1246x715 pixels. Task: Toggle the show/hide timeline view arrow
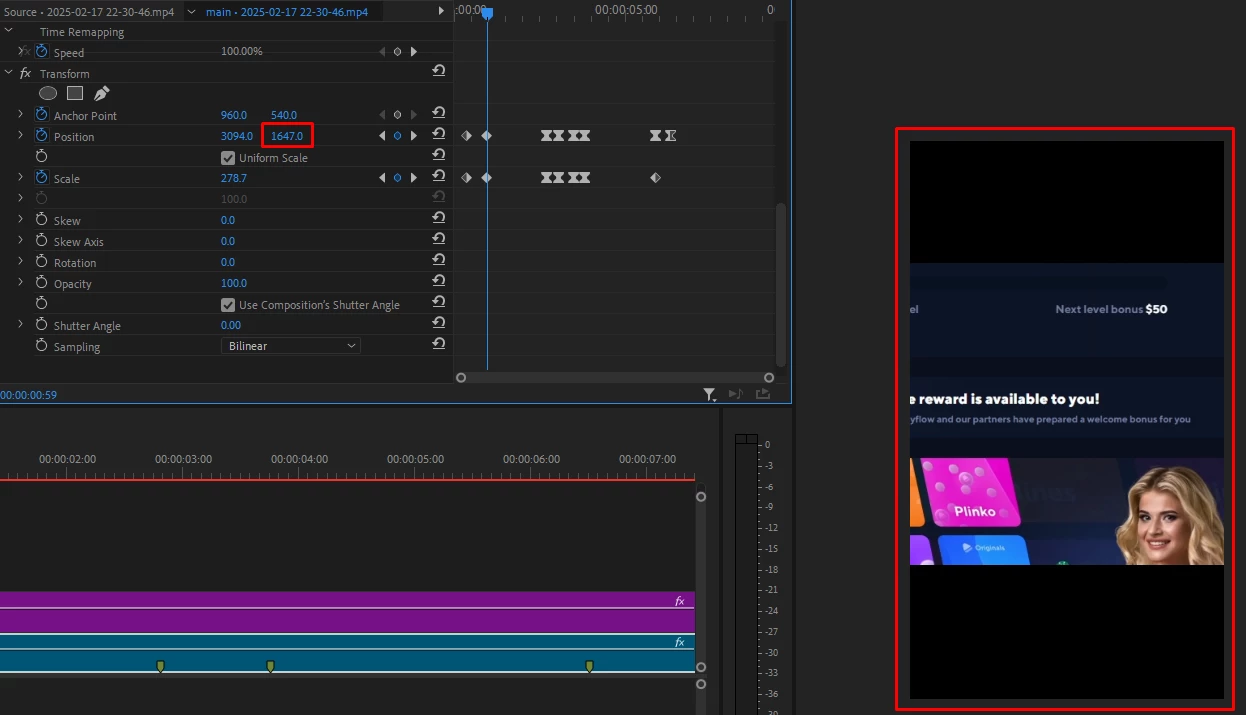(442, 11)
